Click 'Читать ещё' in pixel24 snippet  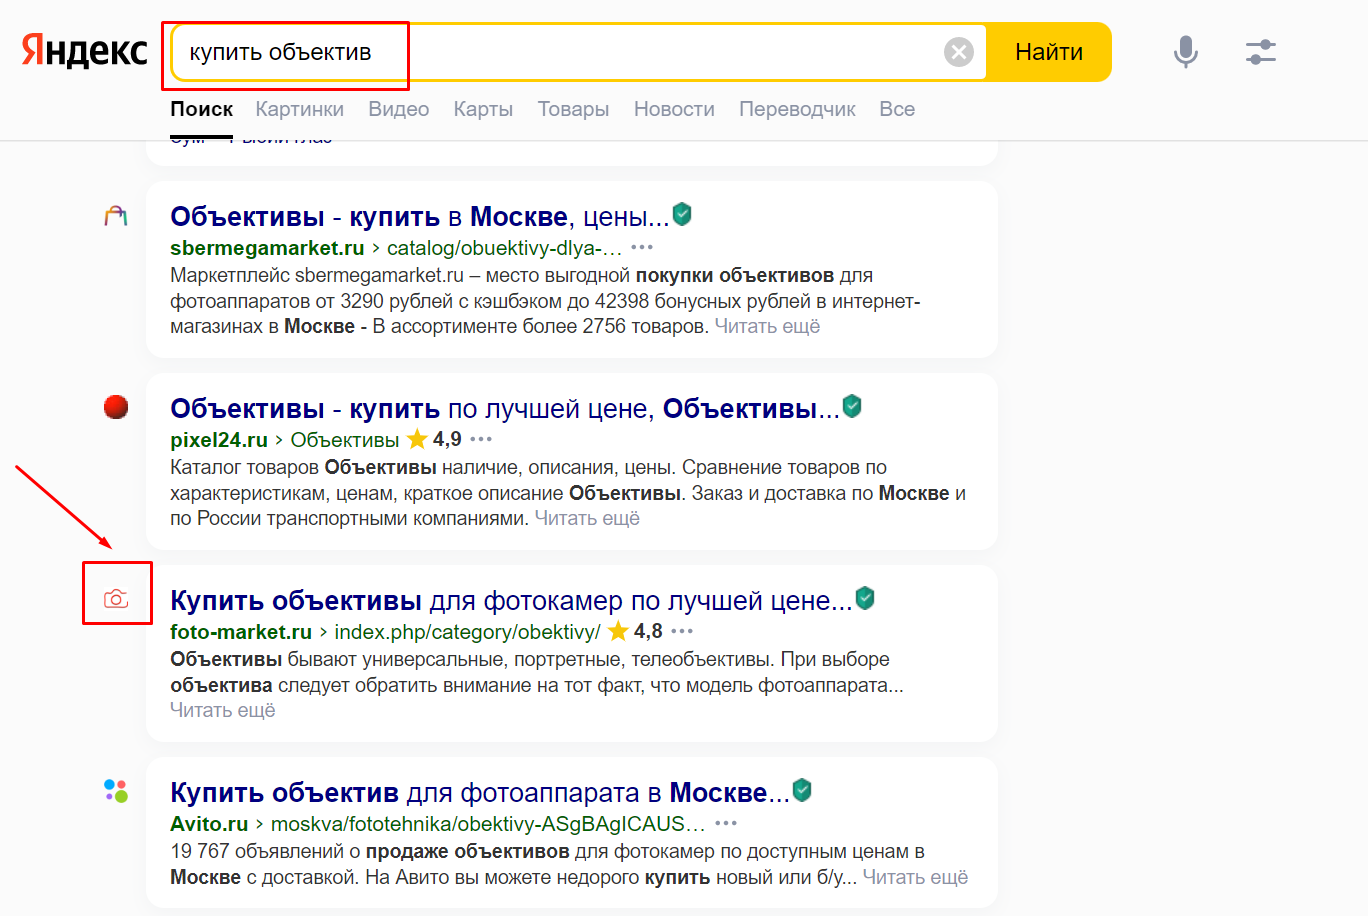click(x=587, y=518)
